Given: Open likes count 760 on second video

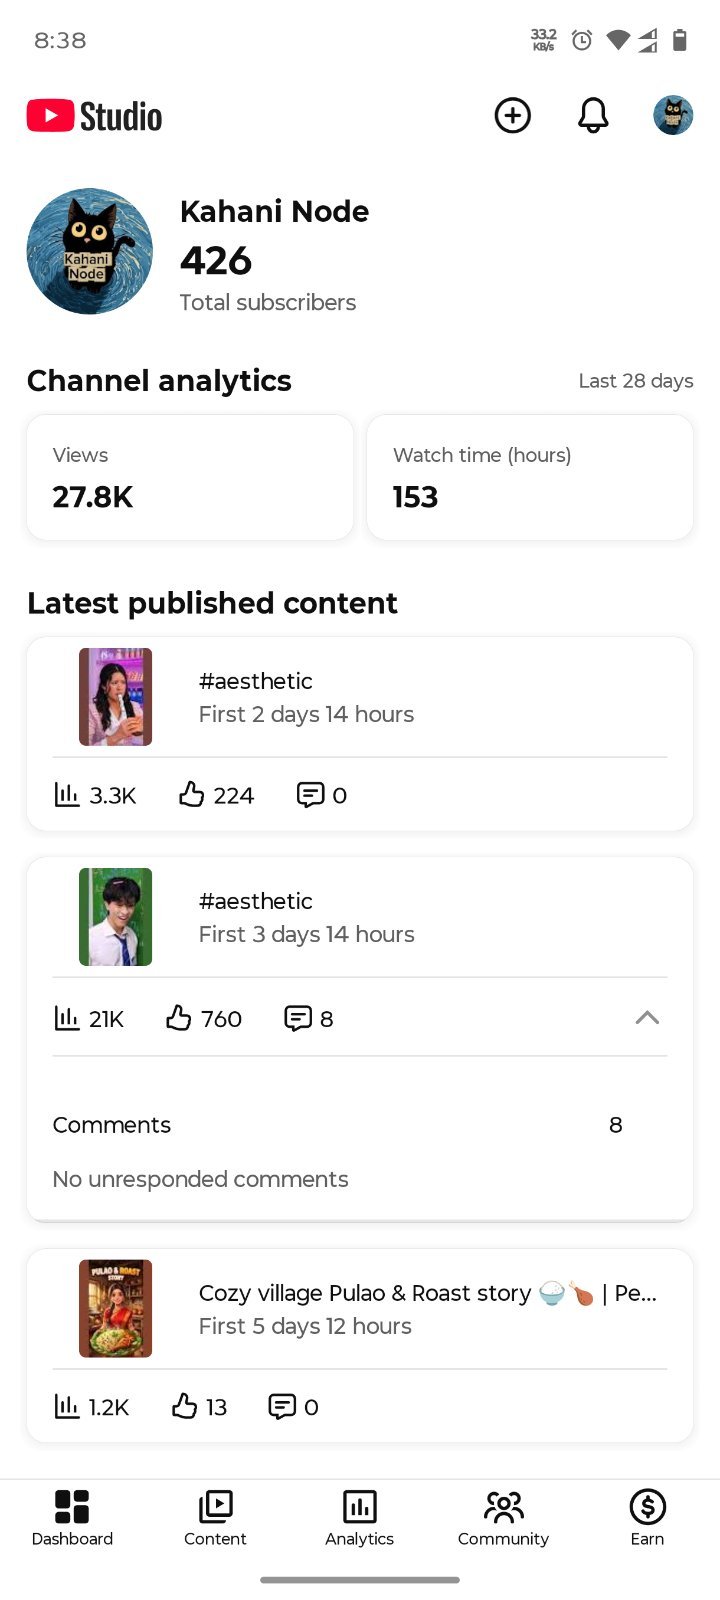Looking at the screenshot, I should (204, 1018).
